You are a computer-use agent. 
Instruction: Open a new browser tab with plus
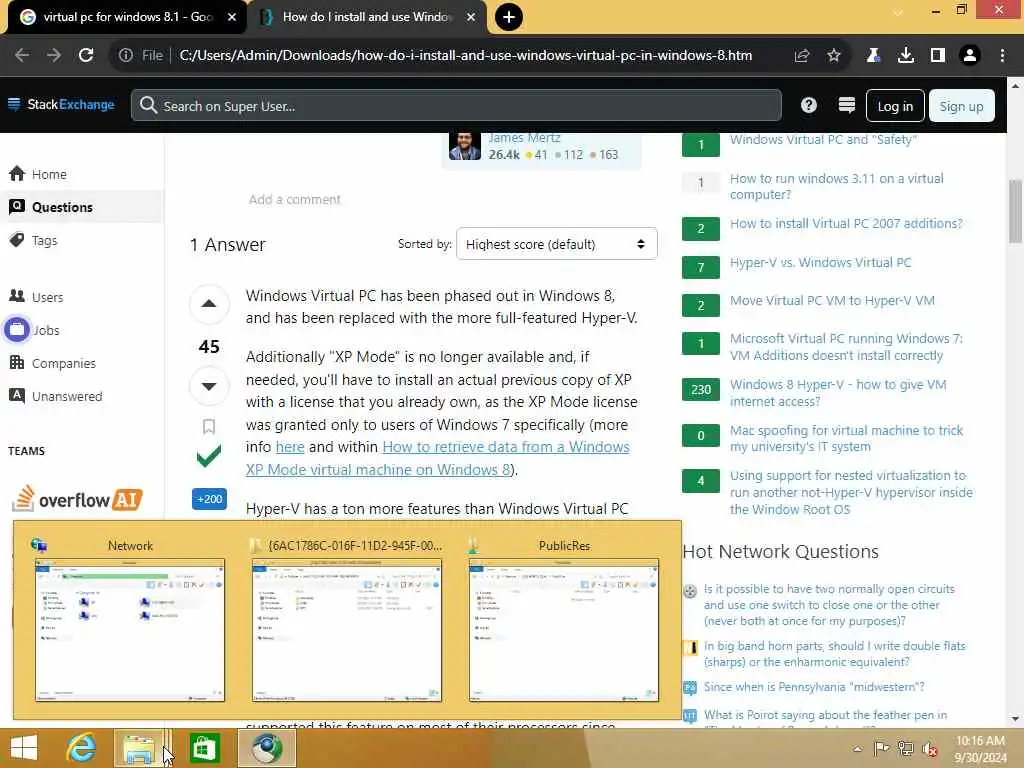pos(509,17)
